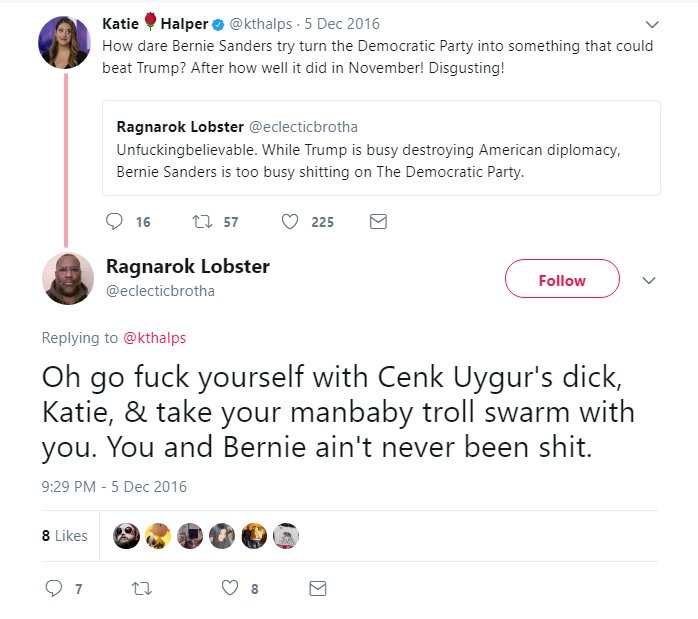View Katie Halper's profile picture
The height and width of the screenshot is (619, 698).
pos(66,43)
